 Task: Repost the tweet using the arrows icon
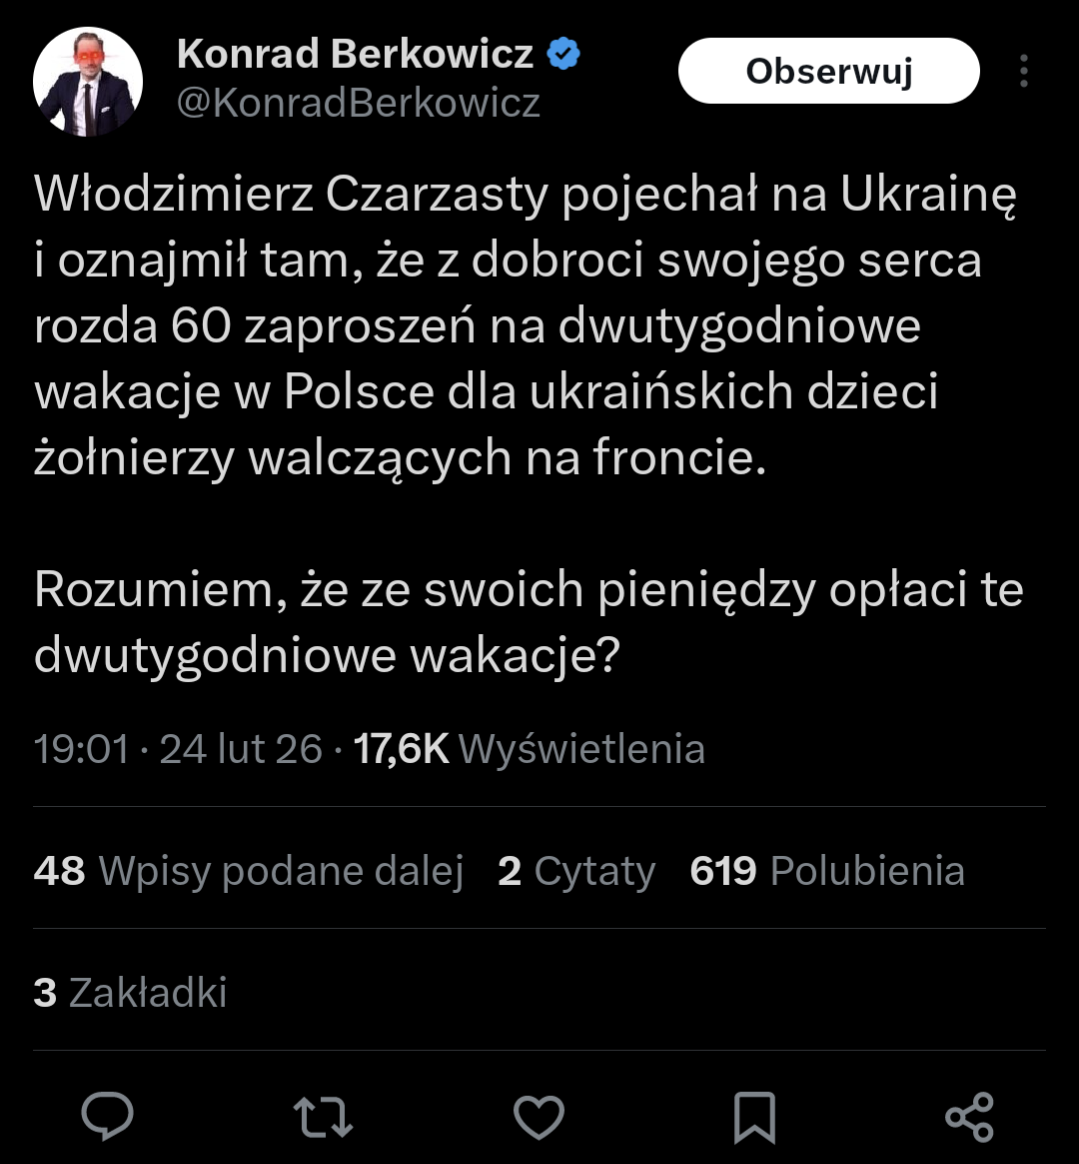click(x=323, y=1117)
